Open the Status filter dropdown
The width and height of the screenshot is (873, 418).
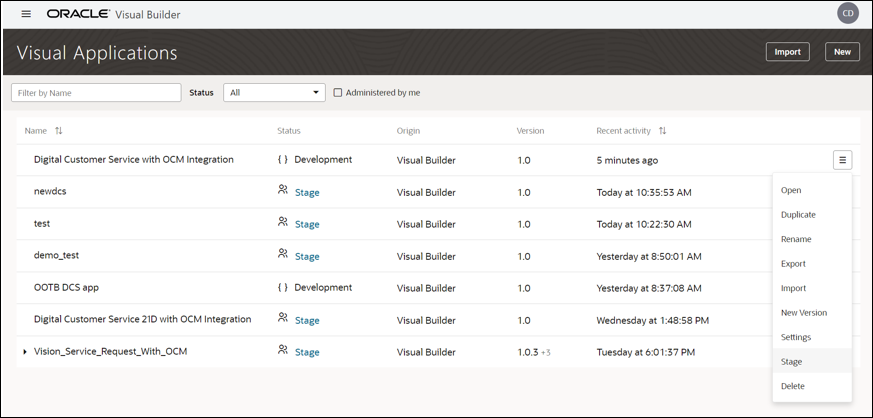point(274,93)
